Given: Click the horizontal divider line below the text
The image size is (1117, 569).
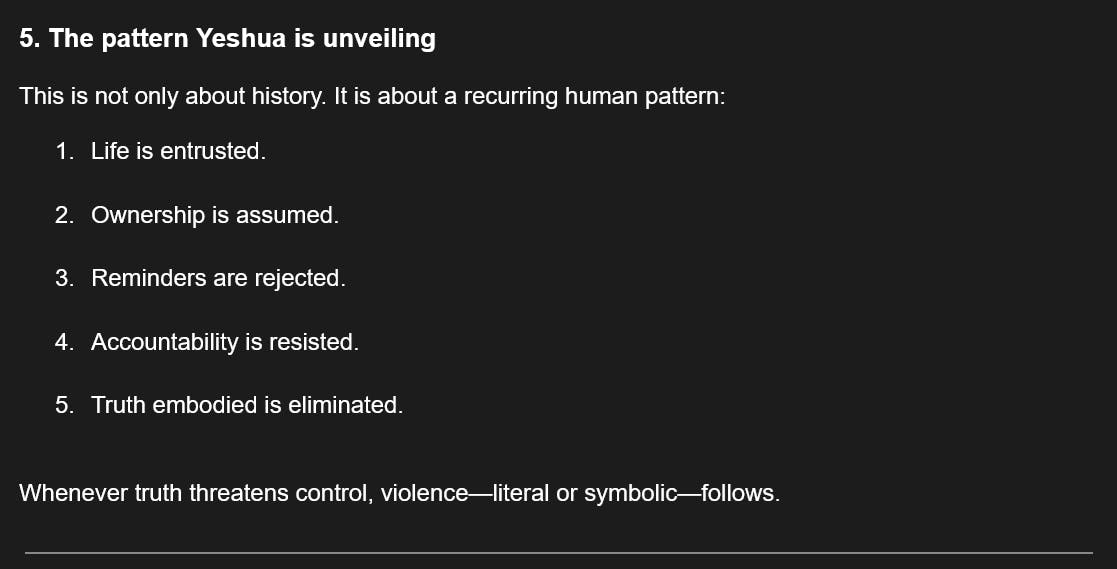Looking at the screenshot, I should coord(558,552).
